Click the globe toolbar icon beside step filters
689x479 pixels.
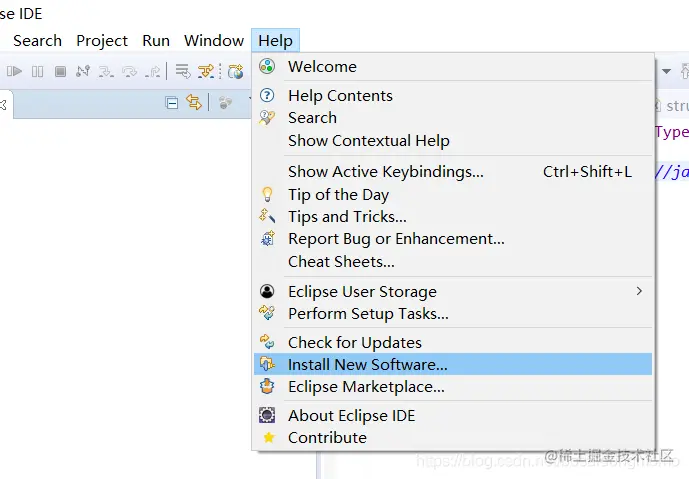click(x=236, y=71)
